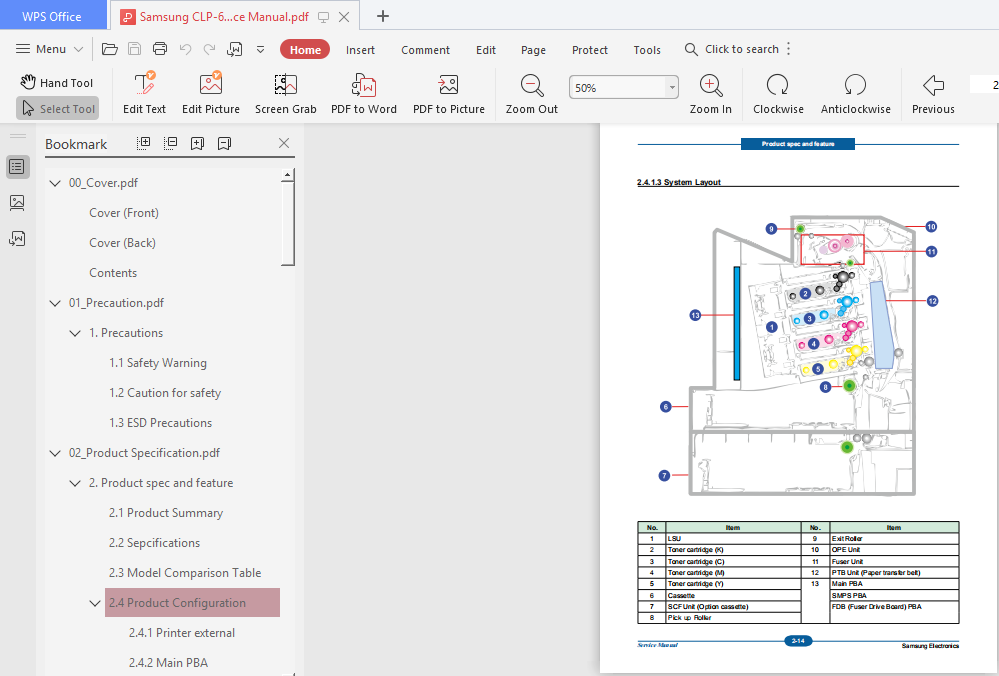Launch PDF to Word converter

(x=364, y=93)
